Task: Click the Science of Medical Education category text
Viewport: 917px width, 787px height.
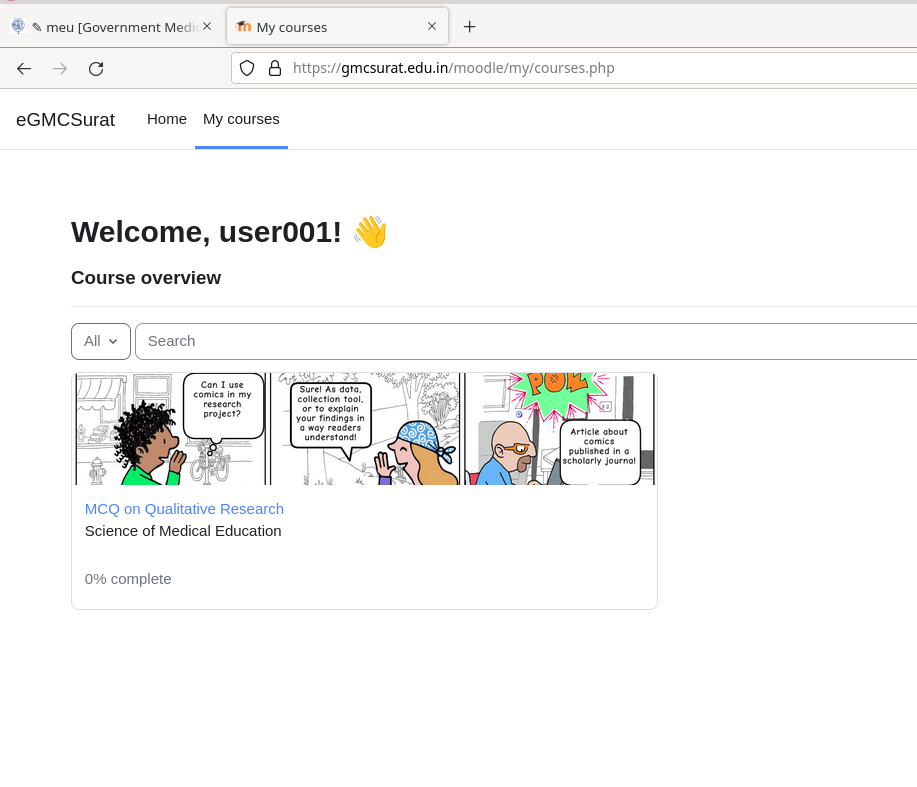Action: point(183,531)
